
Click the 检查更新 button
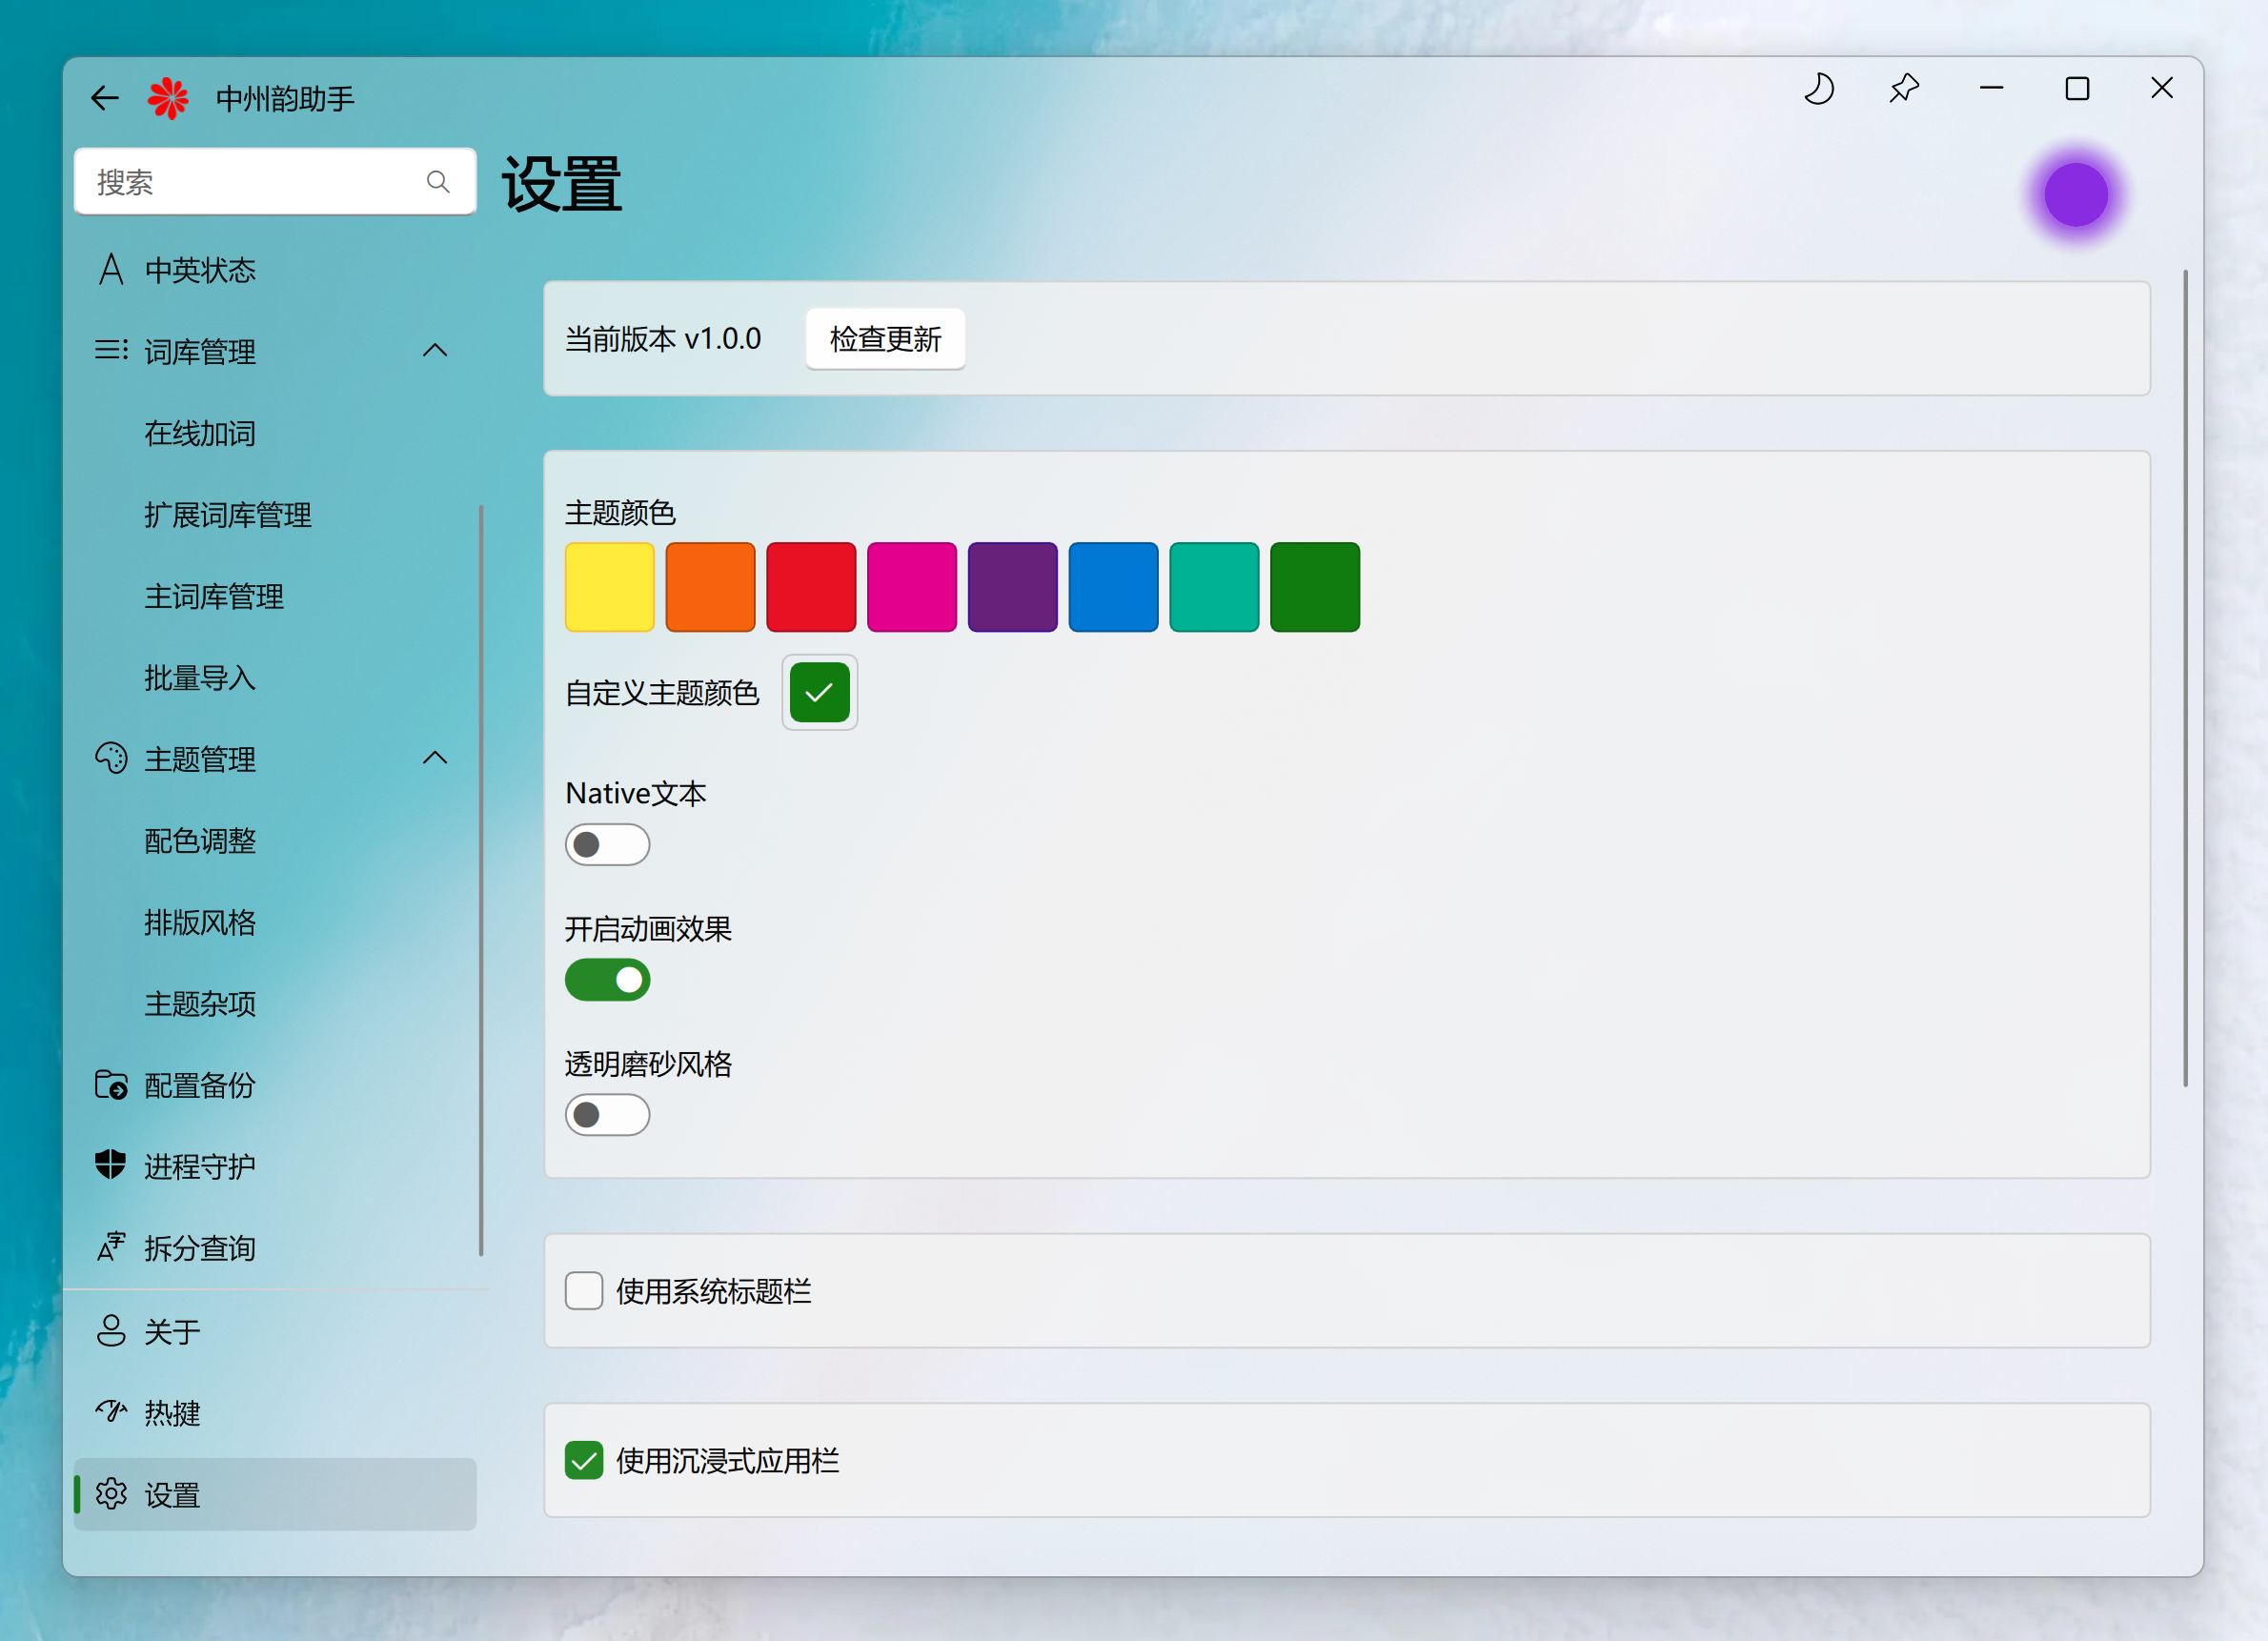pyautogui.click(x=885, y=339)
